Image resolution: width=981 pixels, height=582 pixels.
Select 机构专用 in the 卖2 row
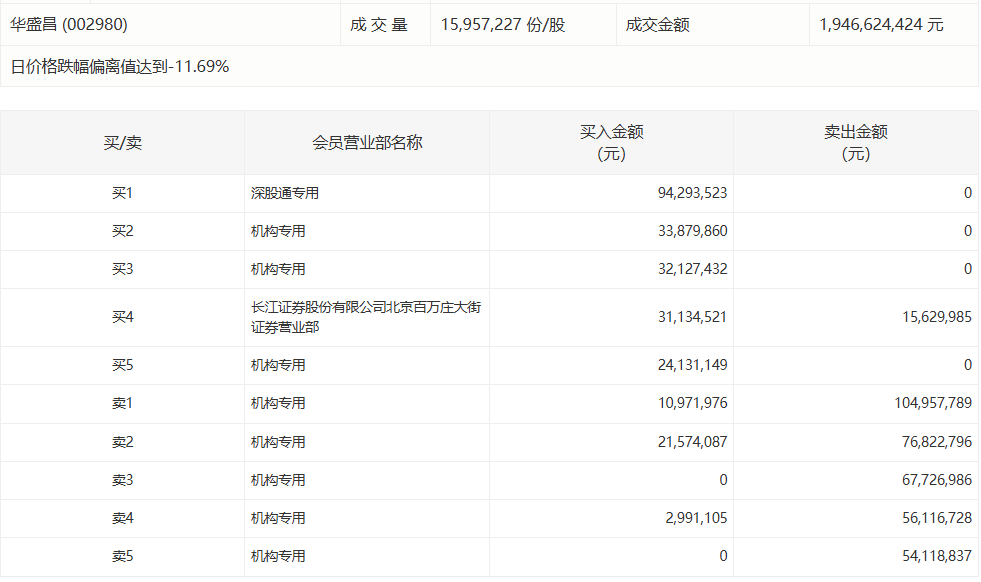coord(278,442)
